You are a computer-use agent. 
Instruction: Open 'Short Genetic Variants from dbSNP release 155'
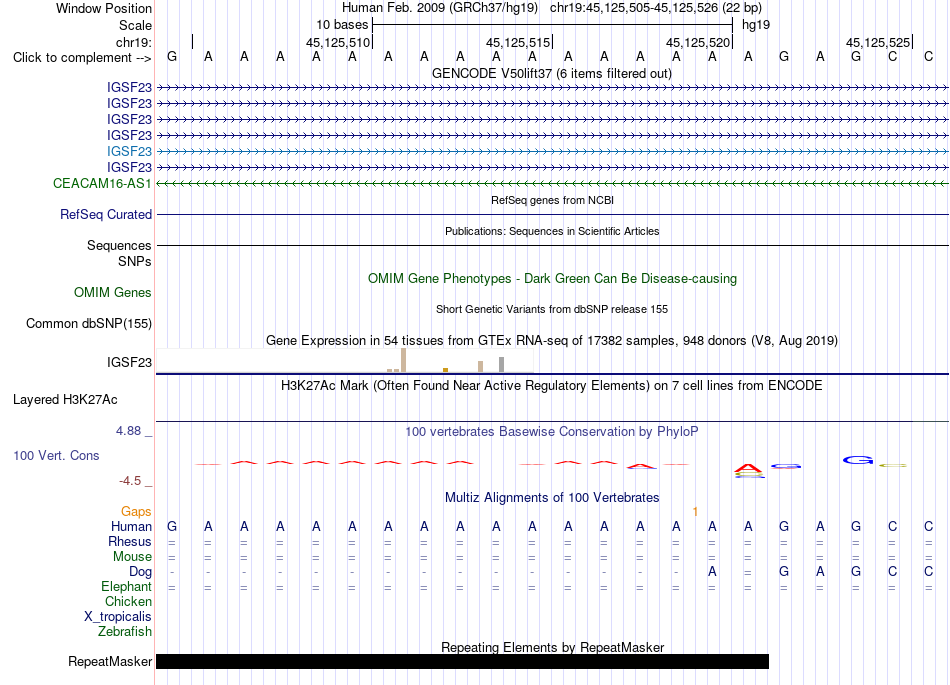pyautogui.click(x=552, y=309)
